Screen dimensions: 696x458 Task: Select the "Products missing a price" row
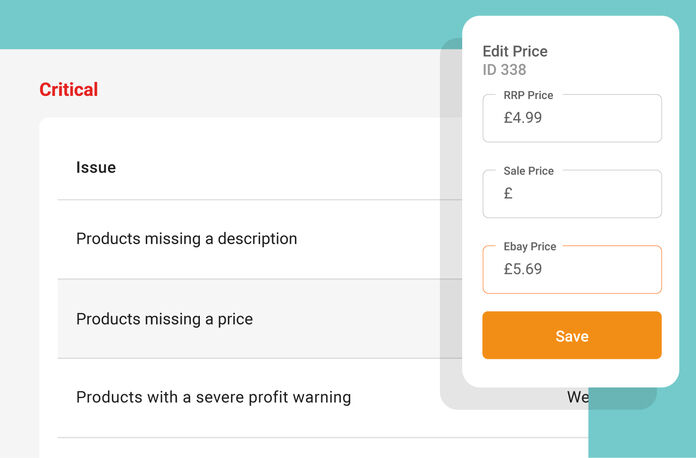point(164,319)
